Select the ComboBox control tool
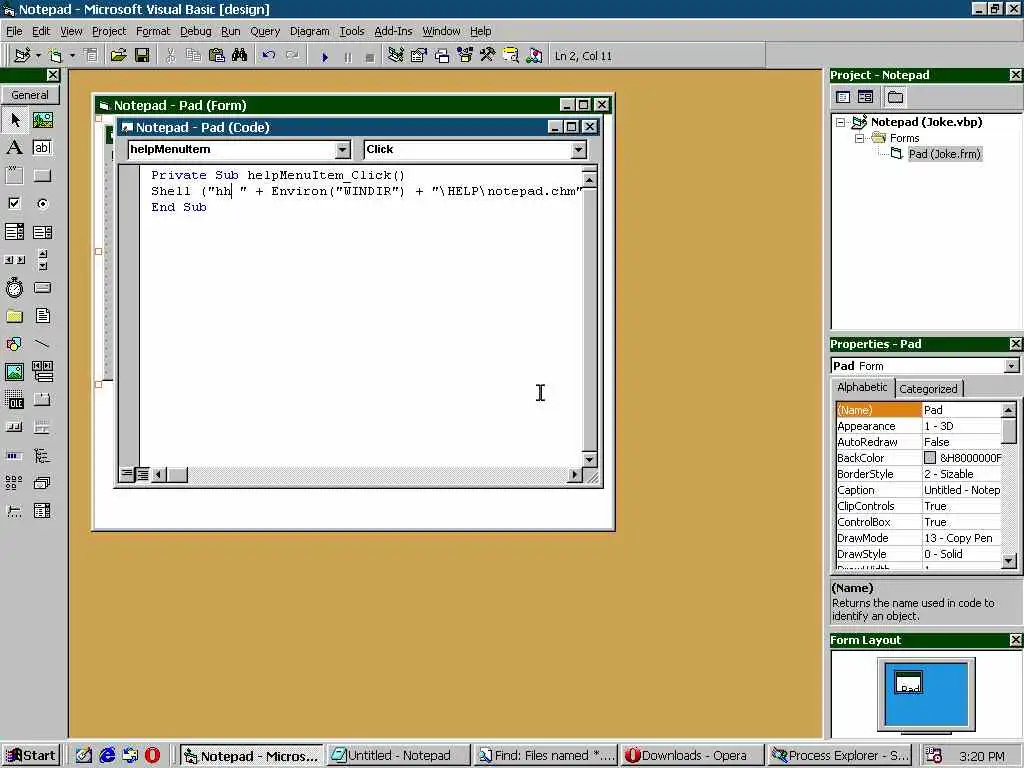 pos(14,232)
